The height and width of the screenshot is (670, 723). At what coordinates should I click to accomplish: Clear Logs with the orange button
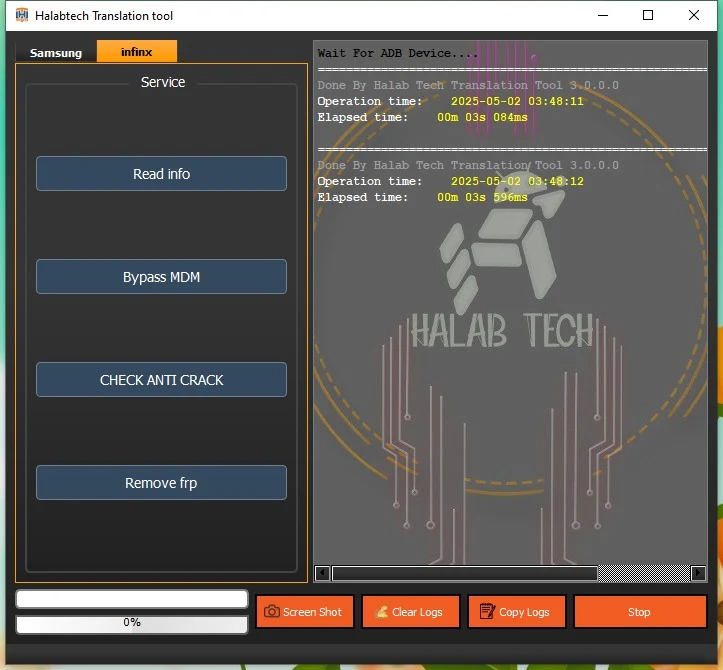click(411, 612)
